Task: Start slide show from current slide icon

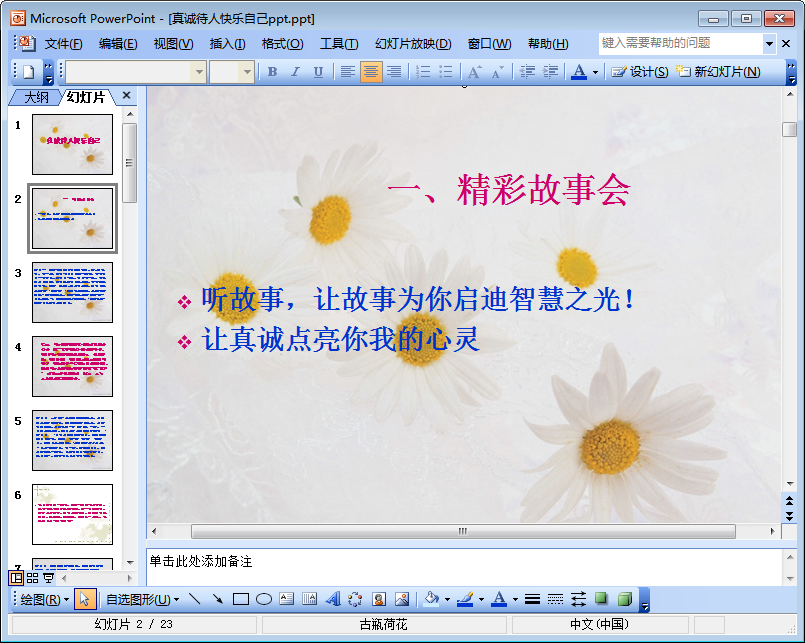Action: click(x=48, y=578)
